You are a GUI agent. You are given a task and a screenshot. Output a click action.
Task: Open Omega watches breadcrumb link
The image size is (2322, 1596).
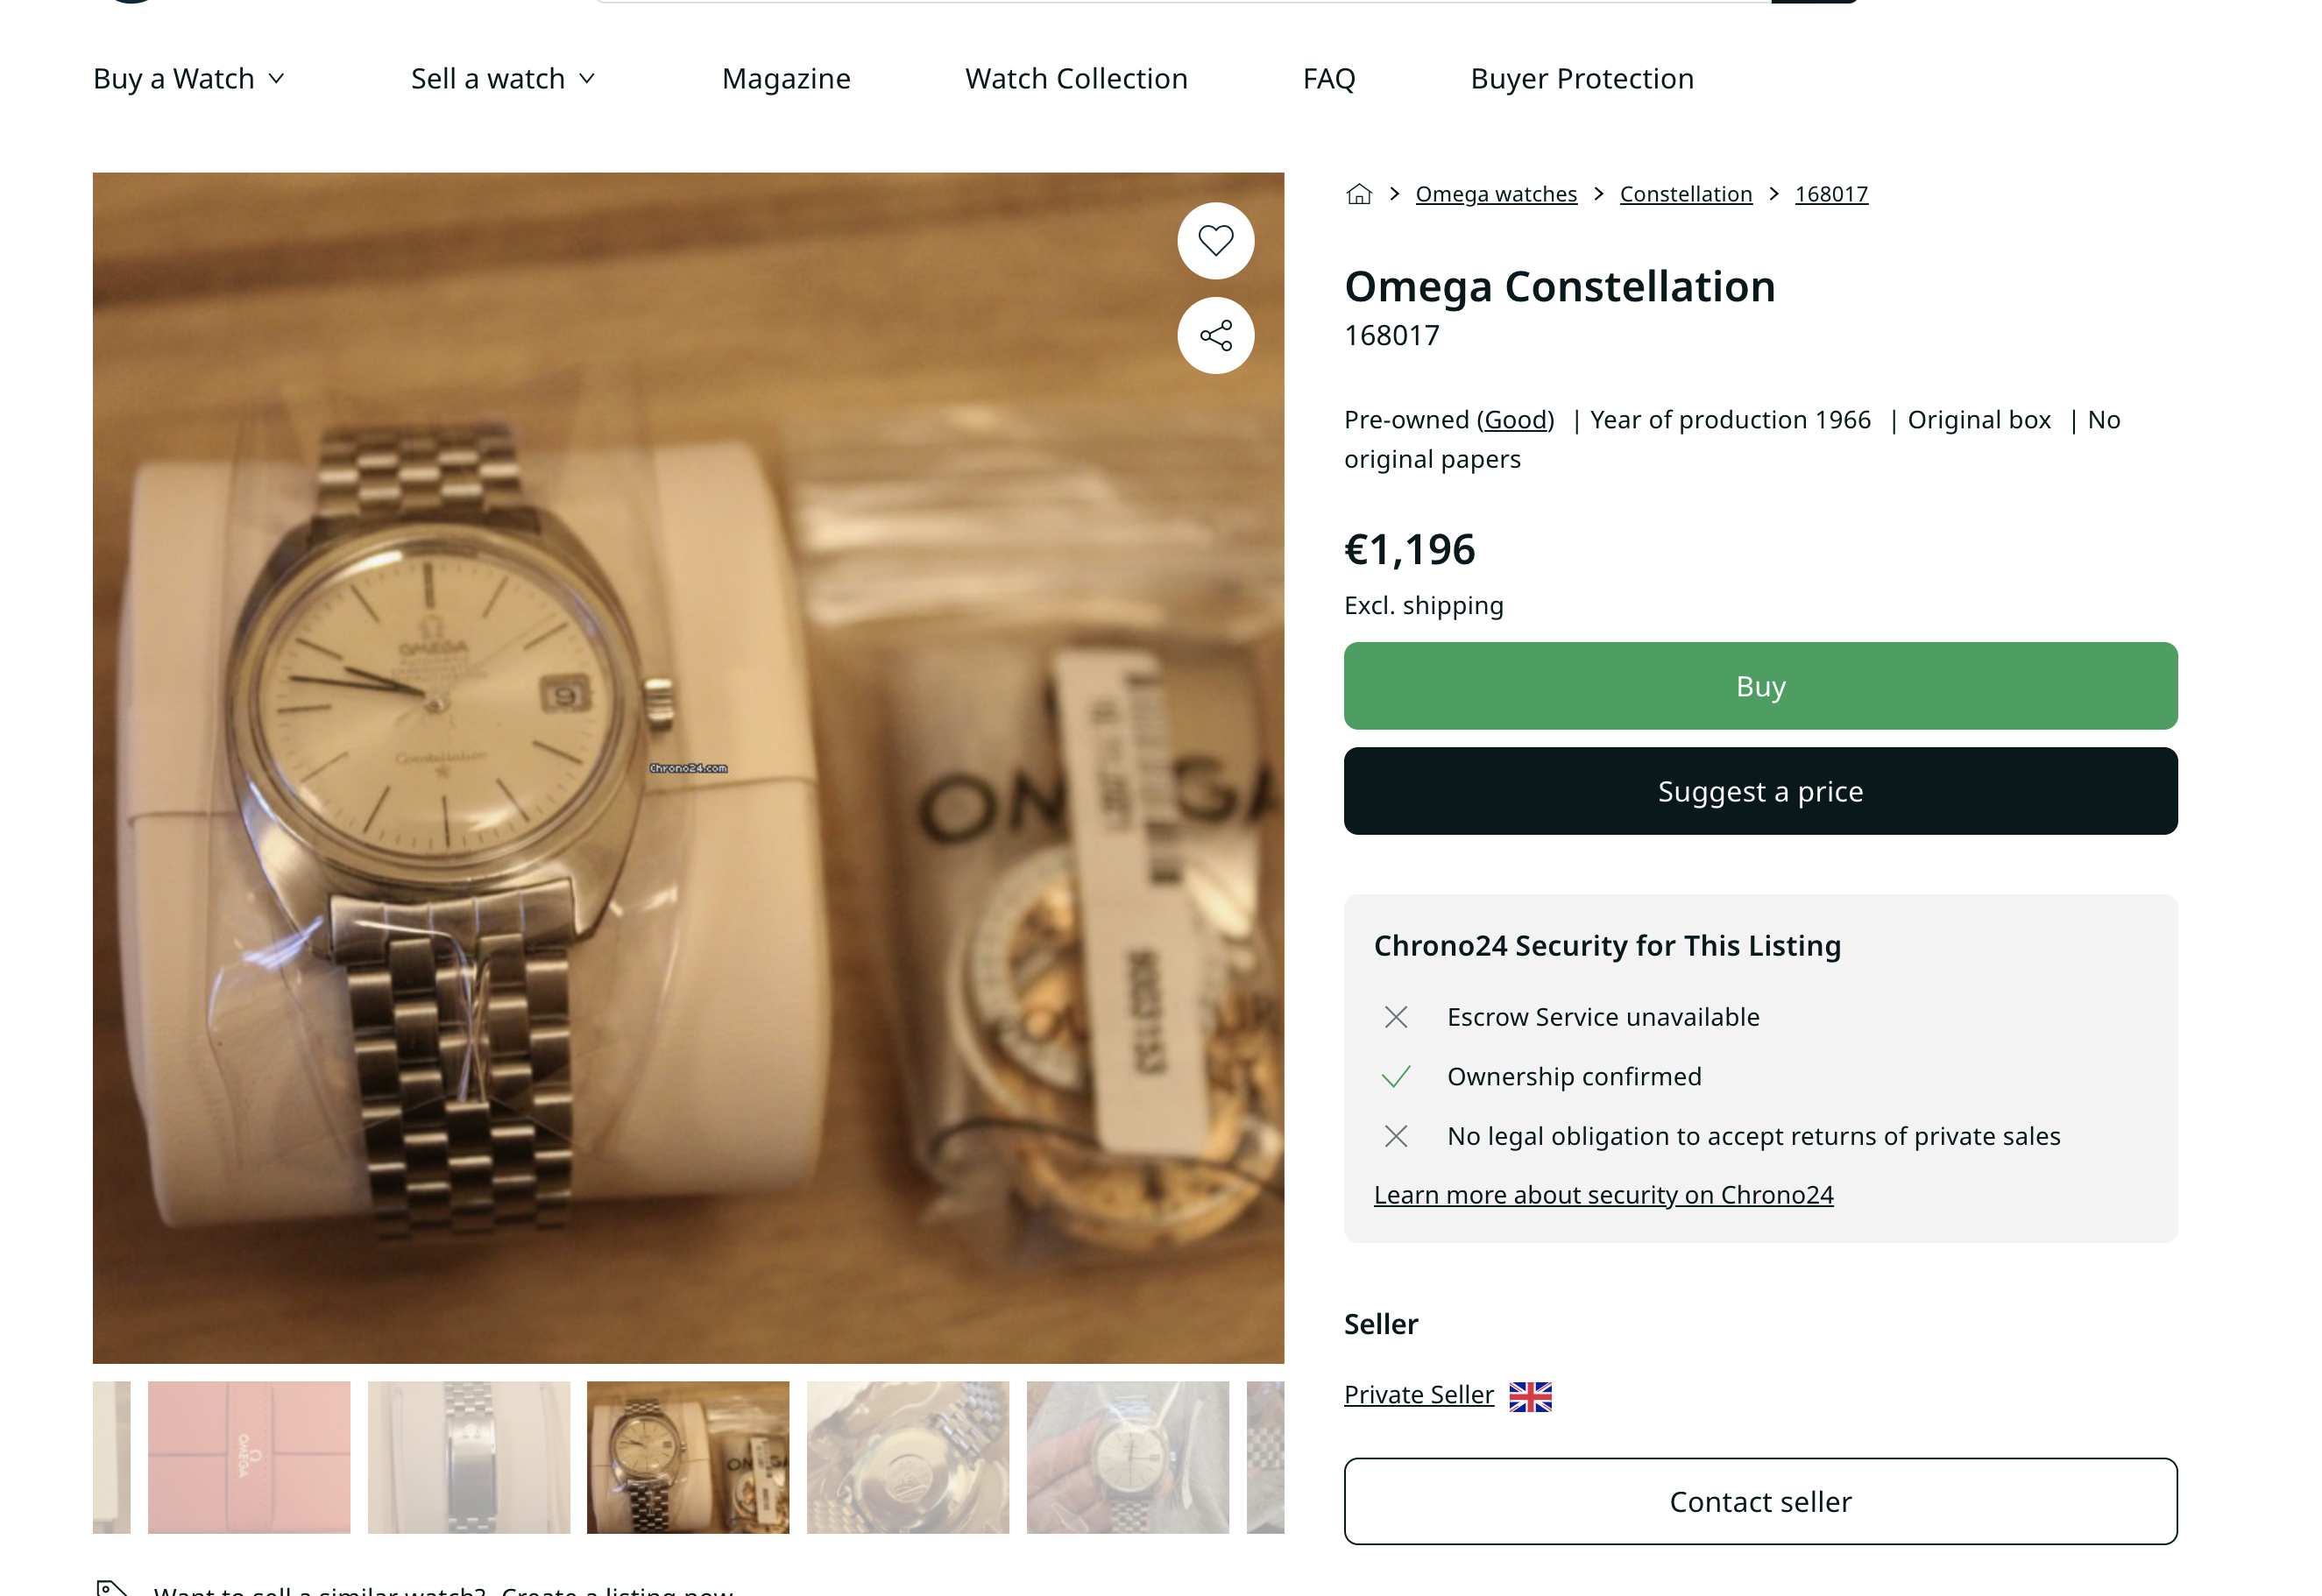coord(1495,194)
